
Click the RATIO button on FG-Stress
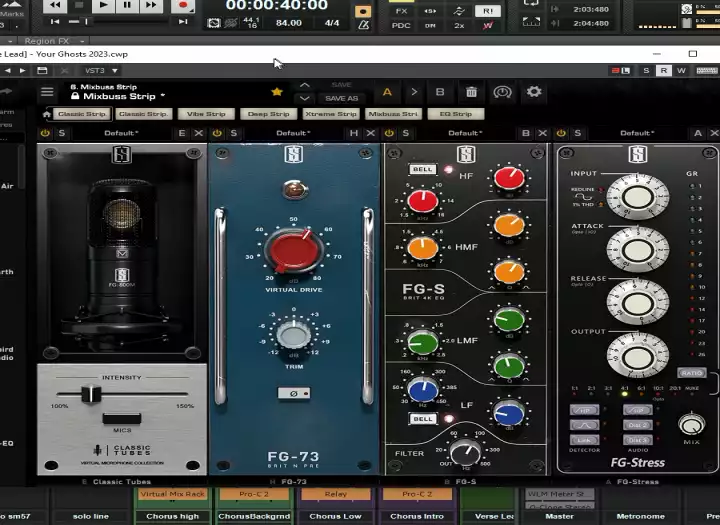tap(692, 373)
